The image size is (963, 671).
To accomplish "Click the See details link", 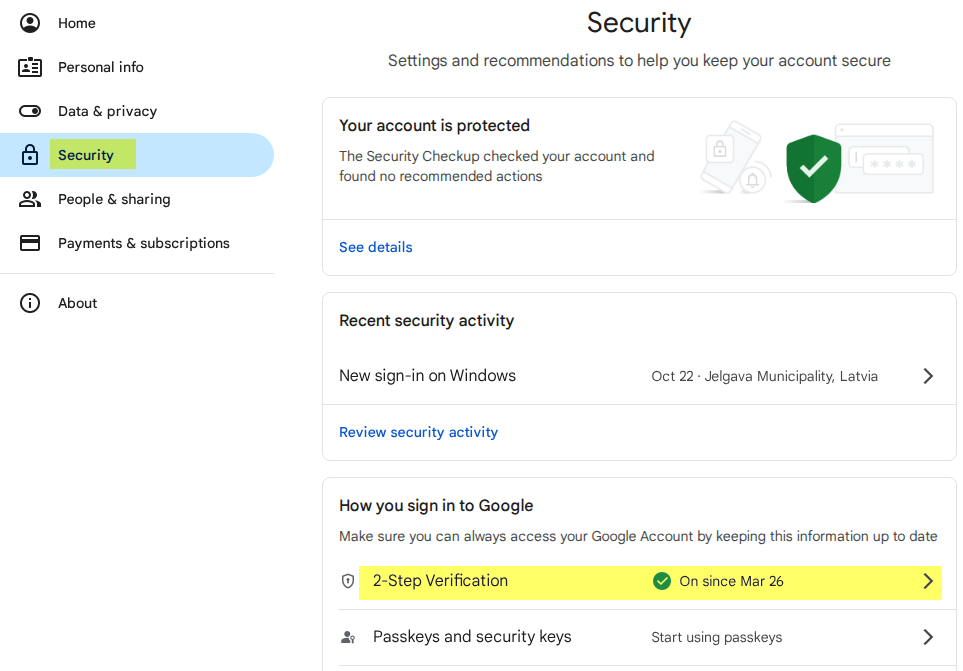I will (376, 247).
